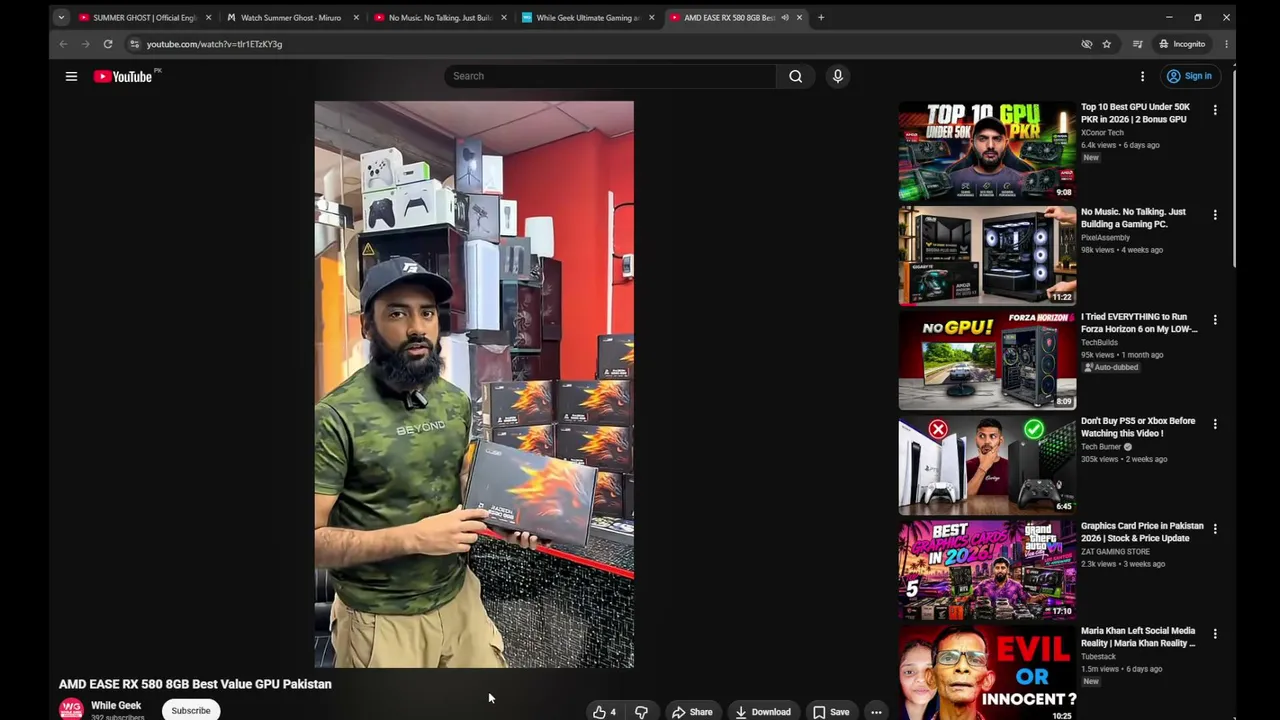
Task: Focus the YouTube search box
Action: click(x=610, y=76)
